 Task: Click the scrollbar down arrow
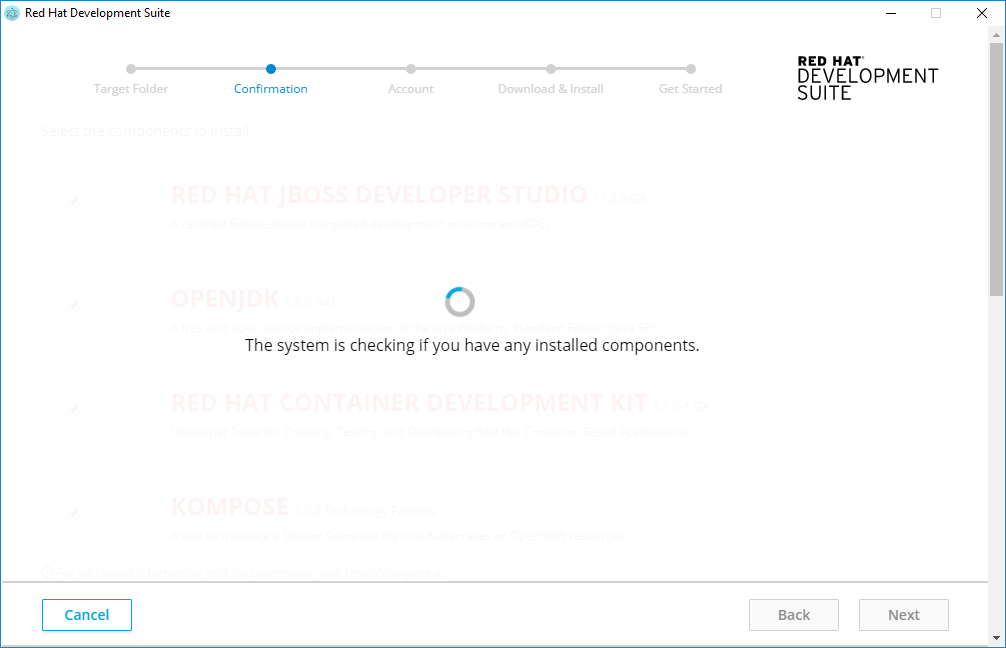point(996,638)
